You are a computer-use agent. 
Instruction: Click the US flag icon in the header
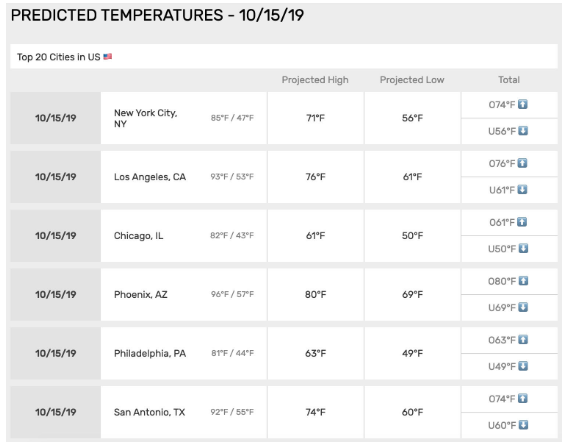tap(108, 57)
